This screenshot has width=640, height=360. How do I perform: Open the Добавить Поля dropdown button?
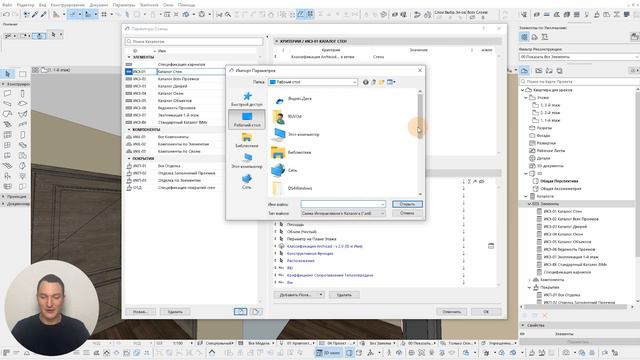pyautogui.click(x=299, y=295)
